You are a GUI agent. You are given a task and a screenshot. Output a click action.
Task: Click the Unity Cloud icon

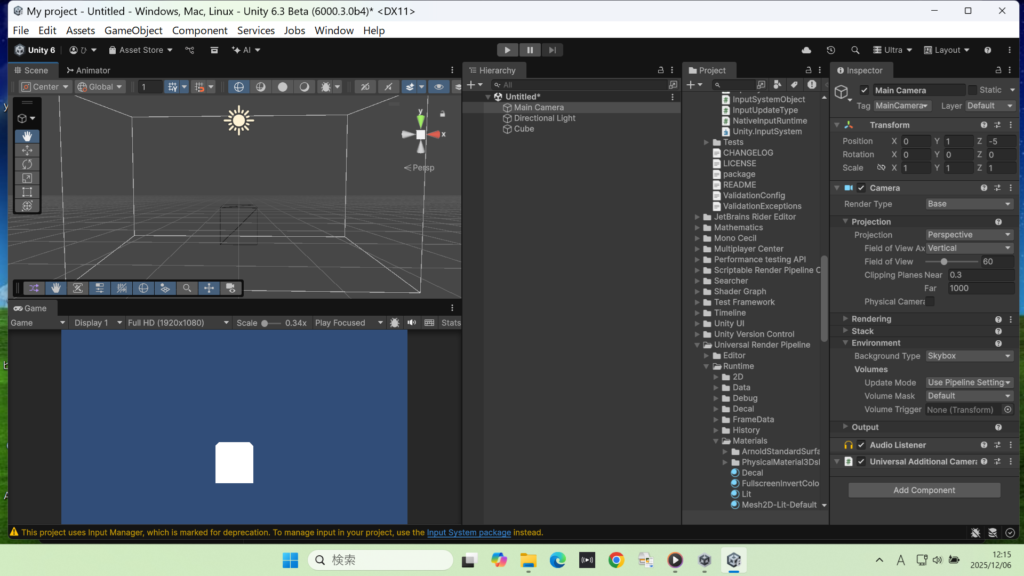(x=807, y=50)
